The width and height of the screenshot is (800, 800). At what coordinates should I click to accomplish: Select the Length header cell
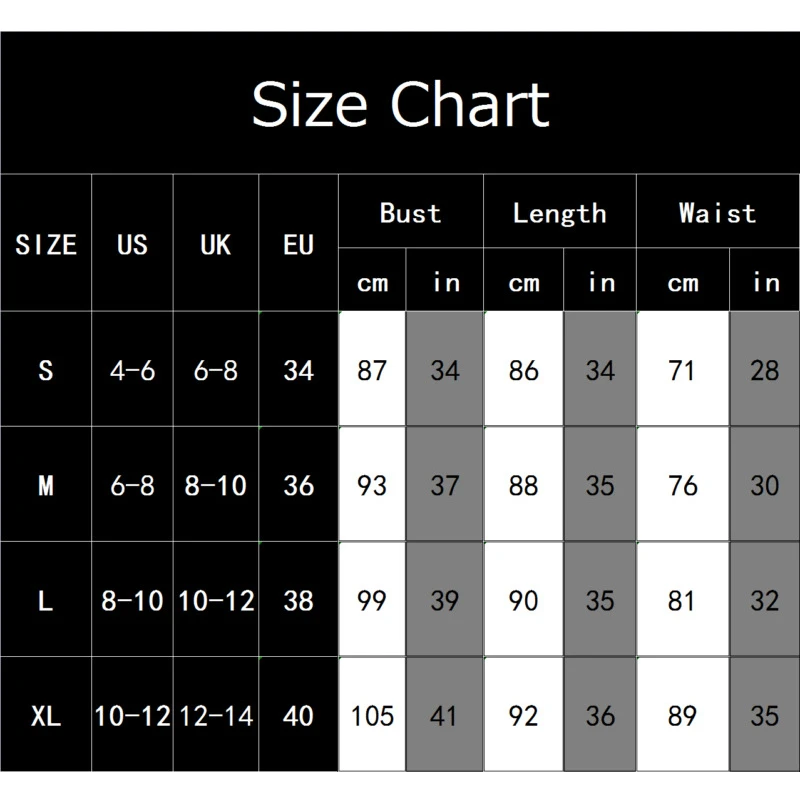pyautogui.click(x=559, y=212)
